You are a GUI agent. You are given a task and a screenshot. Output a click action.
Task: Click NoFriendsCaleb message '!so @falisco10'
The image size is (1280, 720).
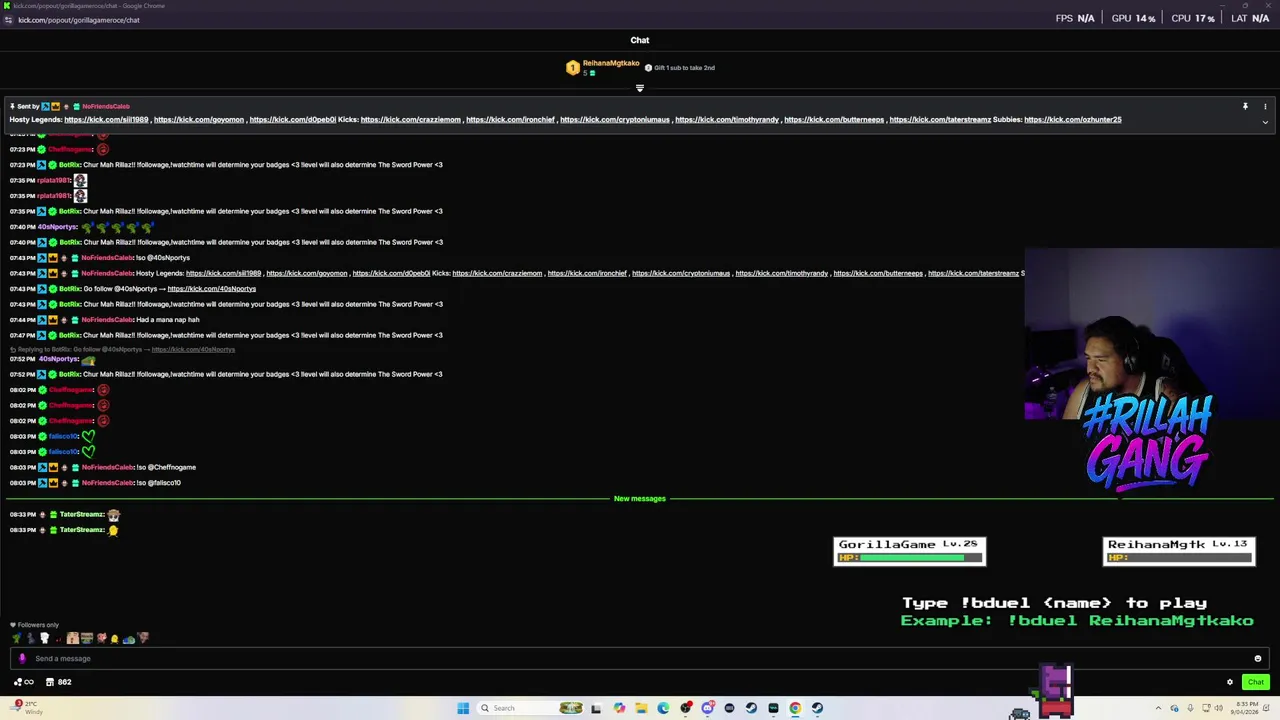click(158, 483)
